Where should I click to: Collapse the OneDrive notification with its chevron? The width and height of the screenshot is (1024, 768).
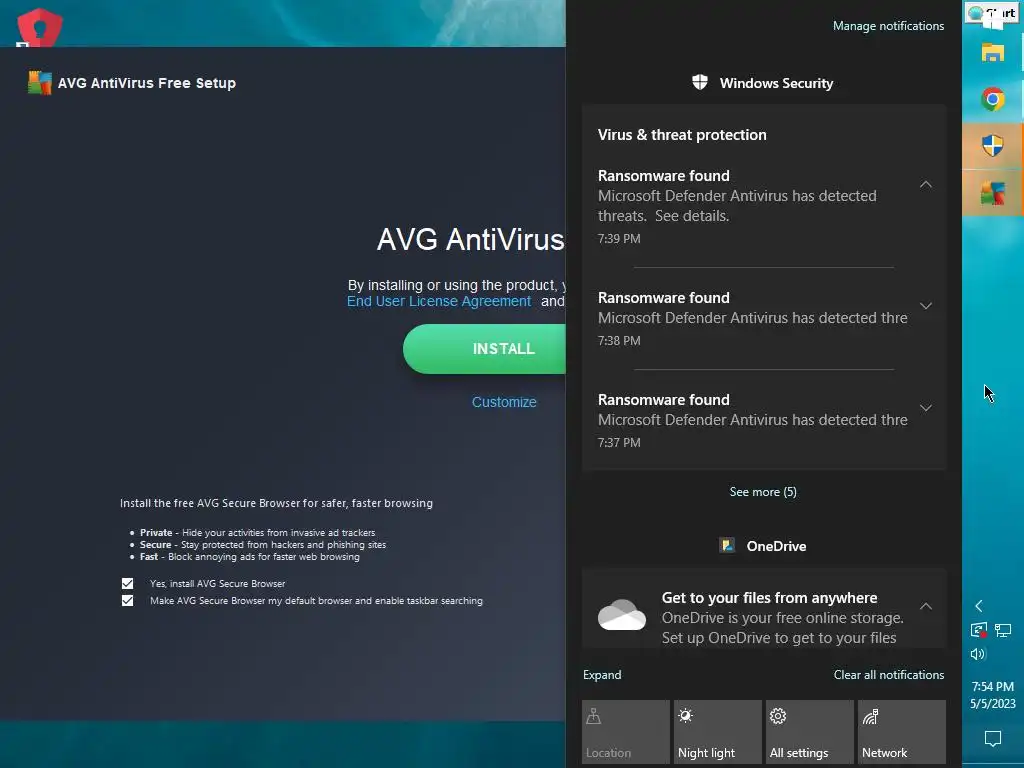(926, 606)
